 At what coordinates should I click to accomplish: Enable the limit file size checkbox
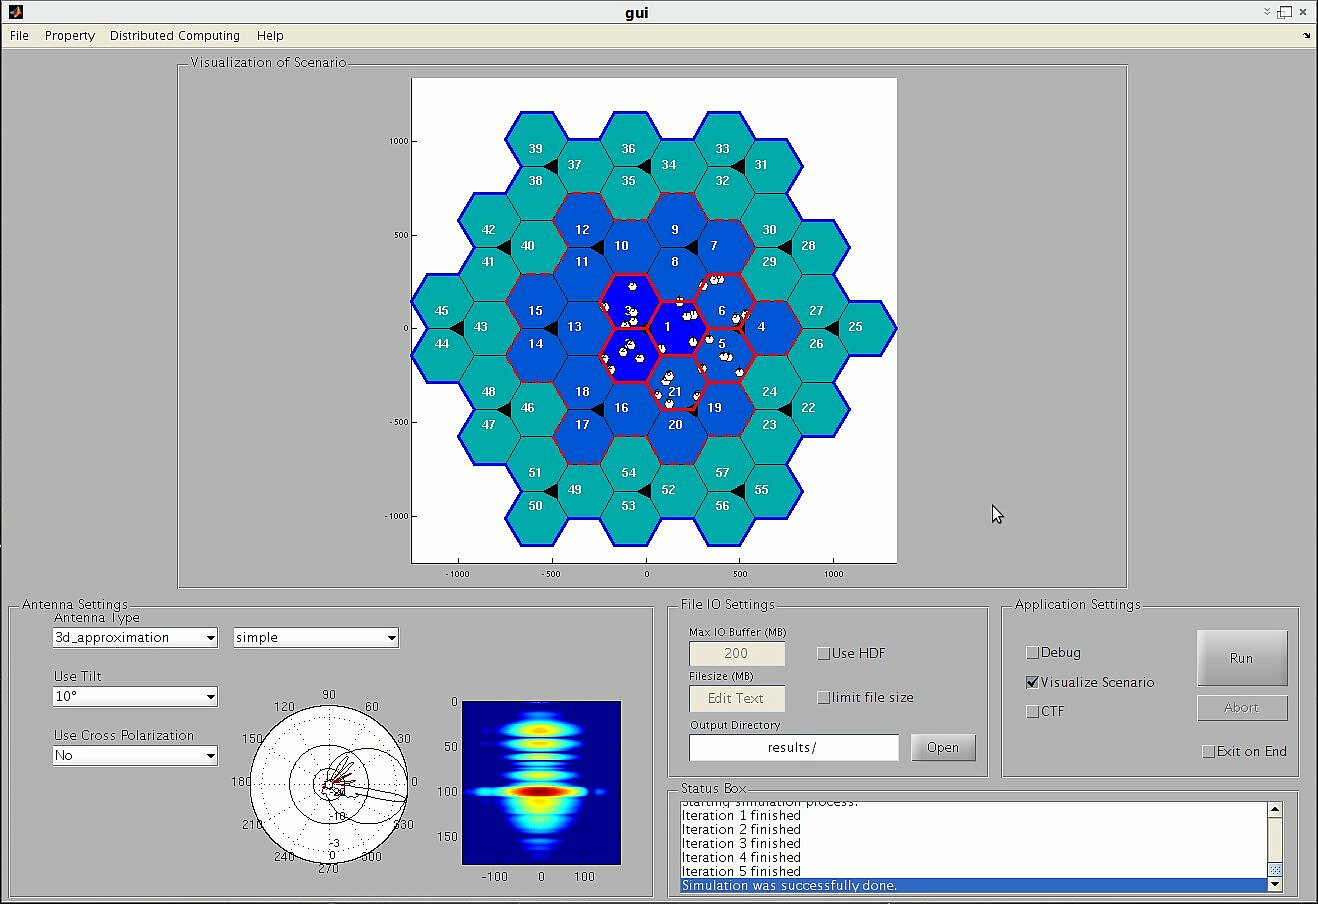[824, 697]
